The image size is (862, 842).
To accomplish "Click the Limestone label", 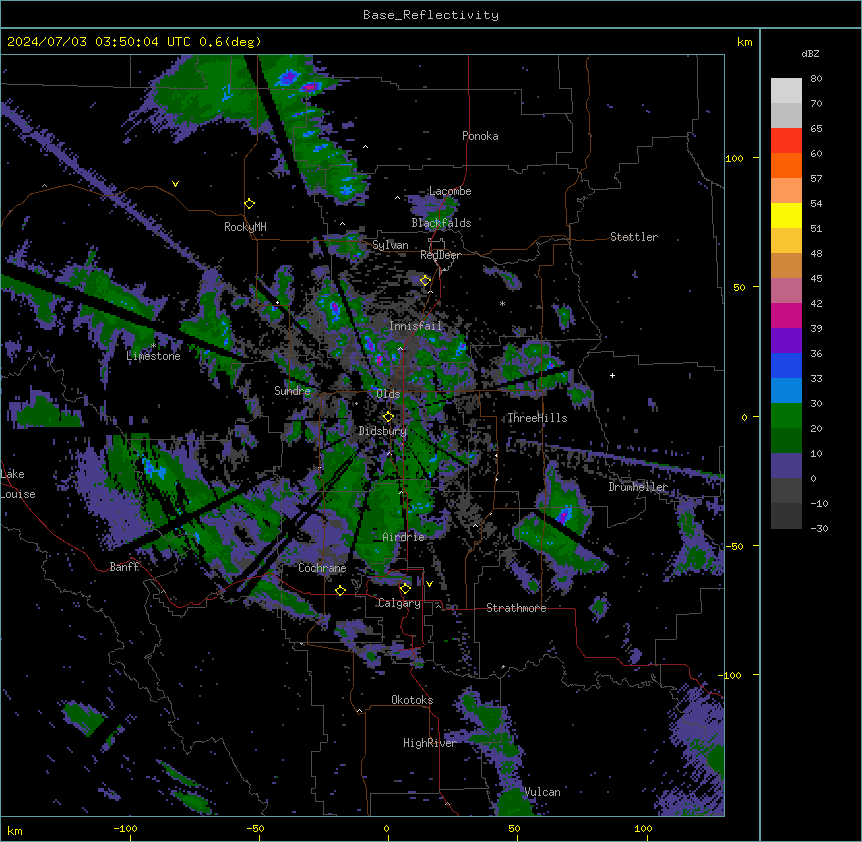I will coord(153,356).
